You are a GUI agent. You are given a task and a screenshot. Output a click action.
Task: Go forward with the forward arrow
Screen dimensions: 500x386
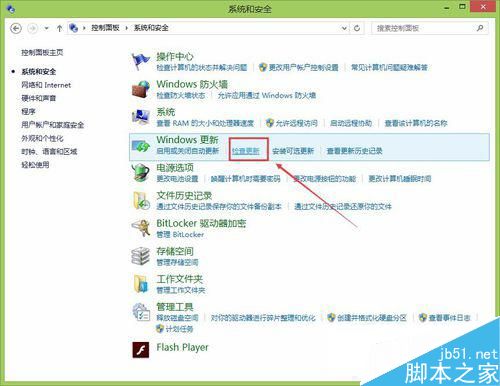pos(32,28)
